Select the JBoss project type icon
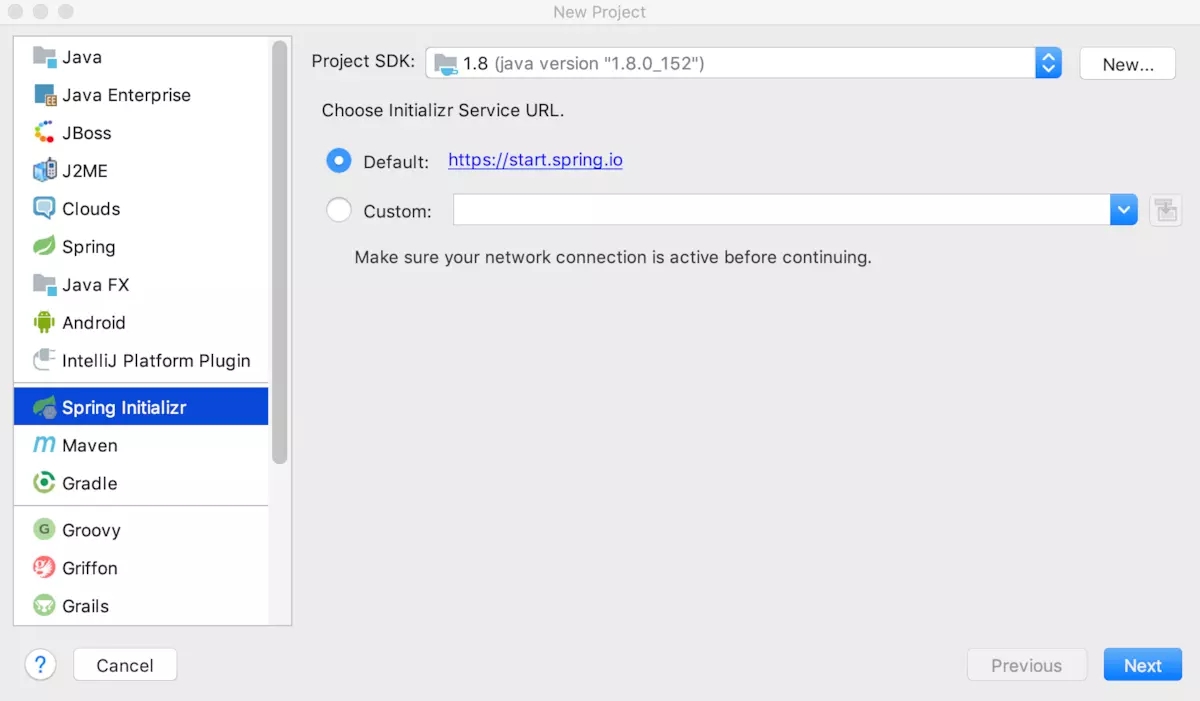This screenshot has height=701, width=1200. pyautogui.click(x=44, y=133)
